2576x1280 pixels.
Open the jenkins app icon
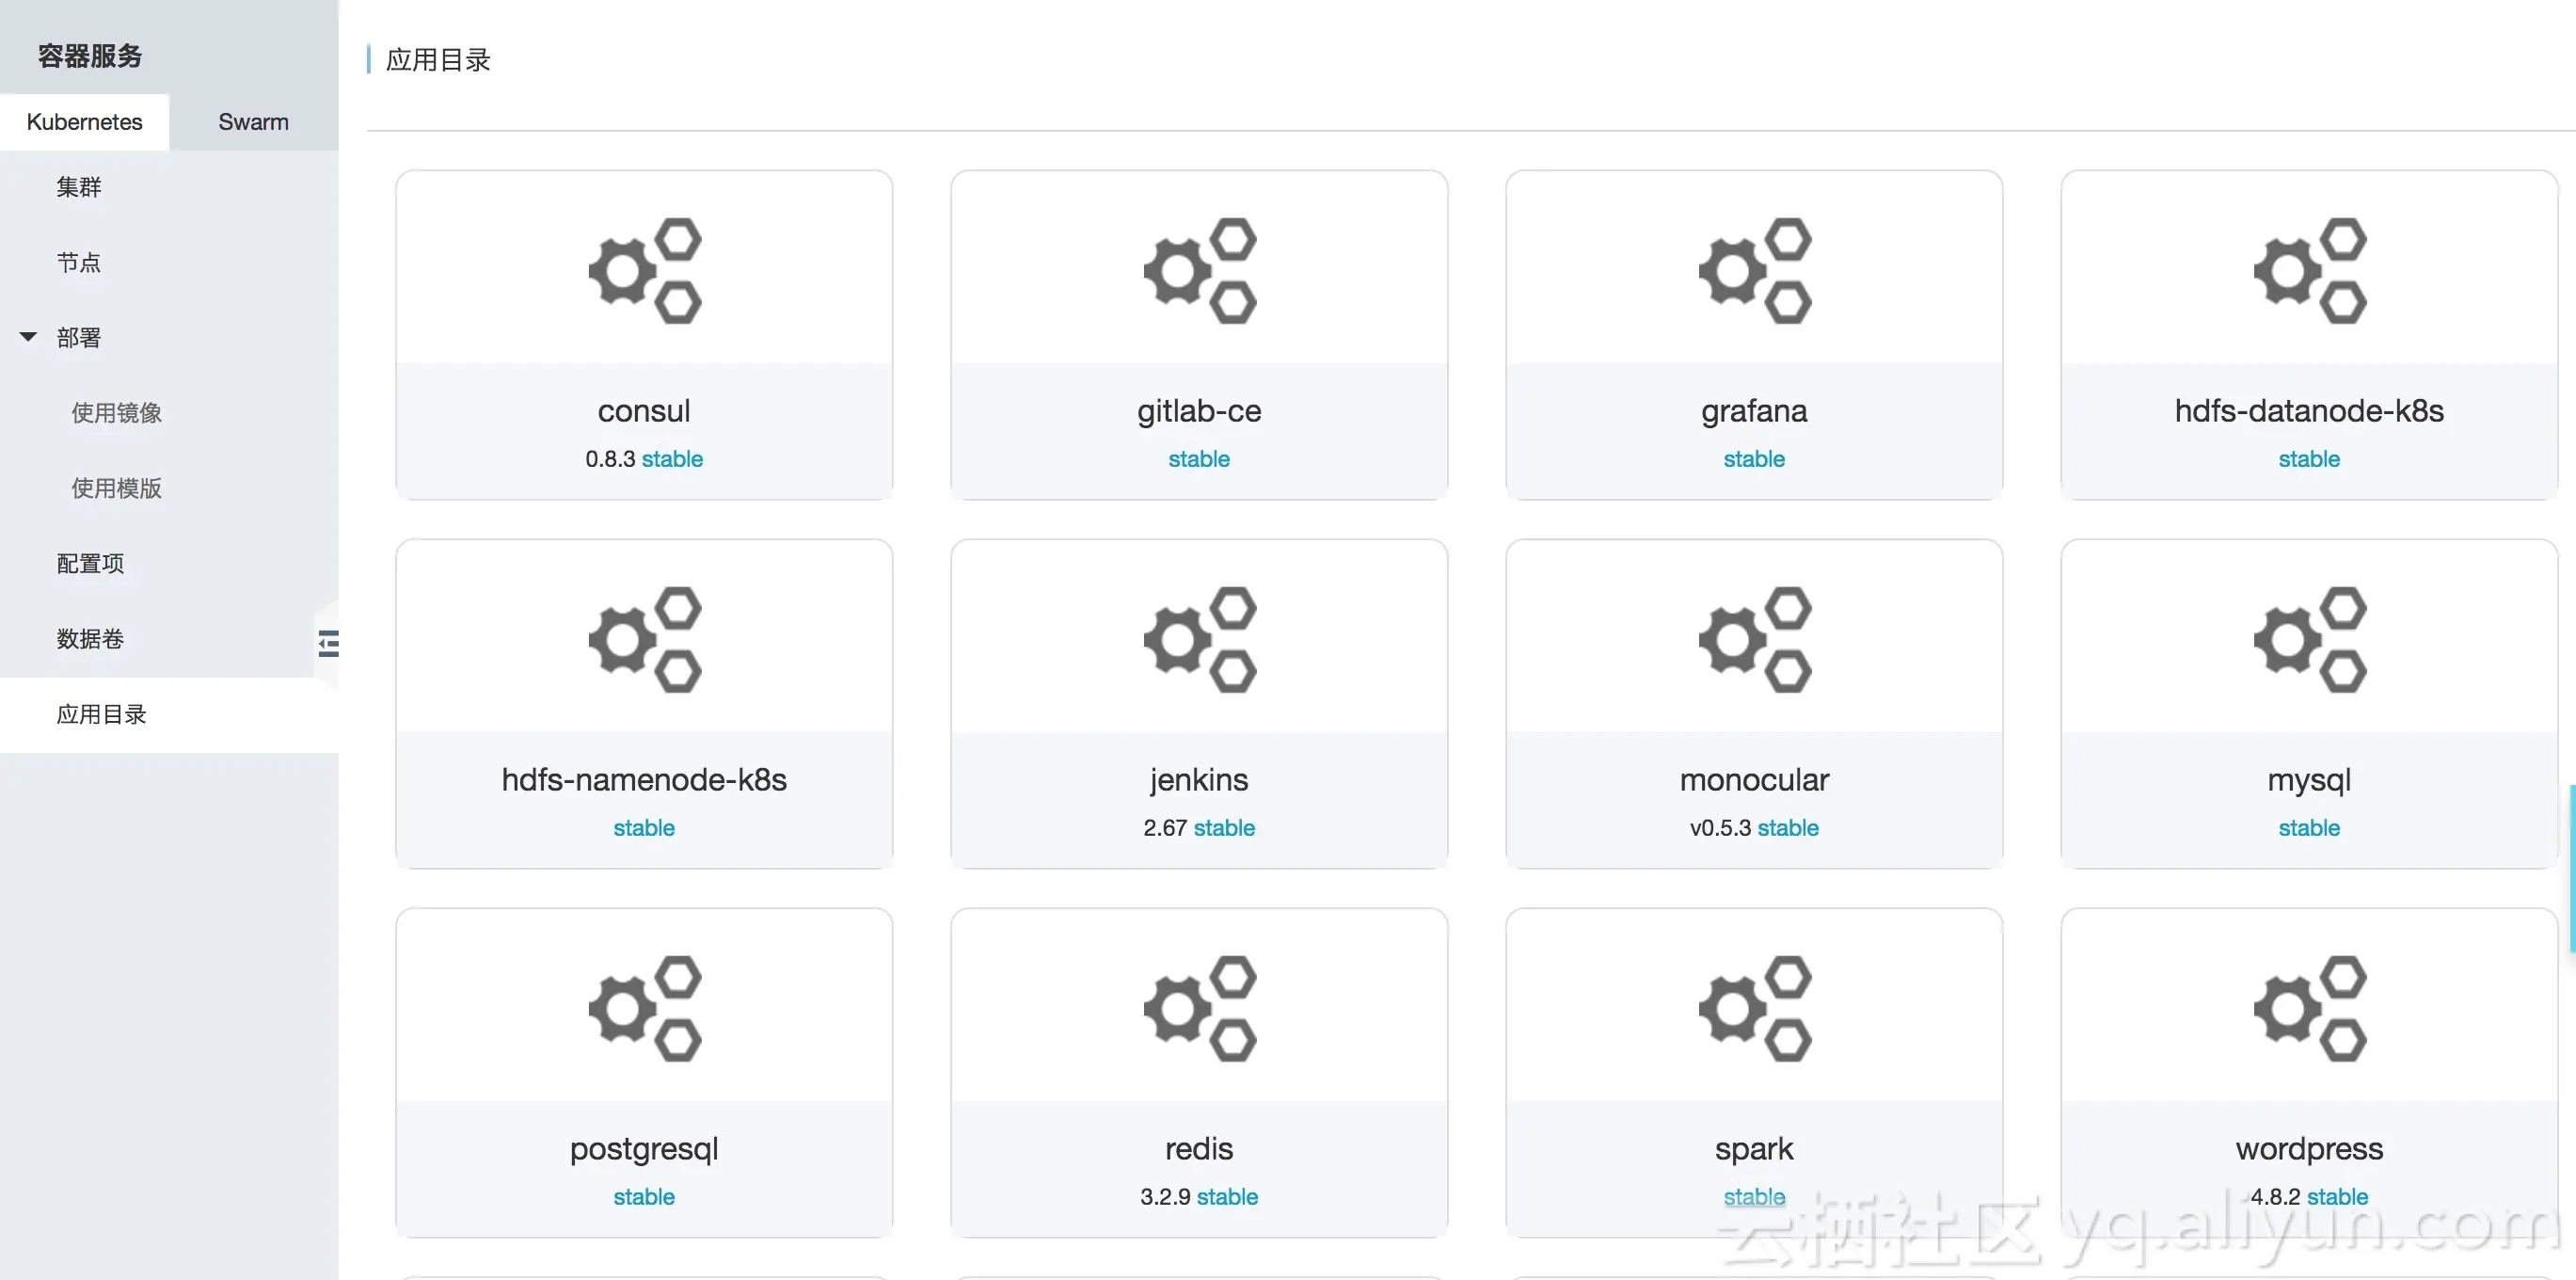[1199, 639]
